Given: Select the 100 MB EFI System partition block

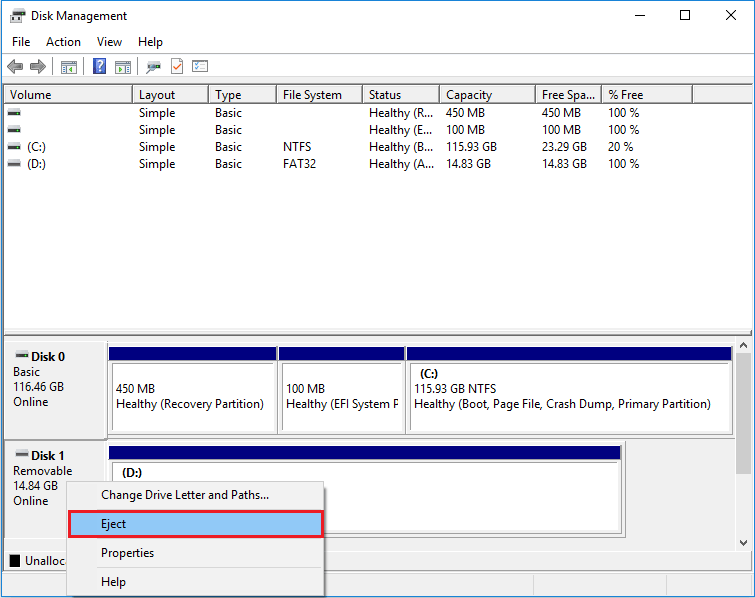Looking at the screenshot, I should [342, 390].
